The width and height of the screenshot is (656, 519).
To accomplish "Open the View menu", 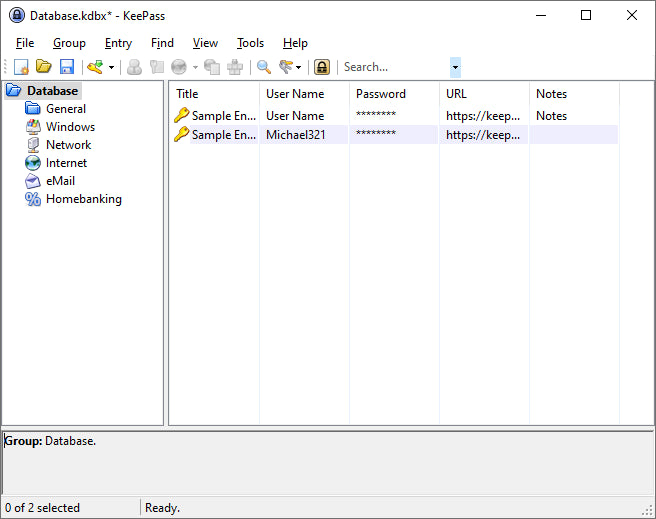I will pos(205,43).
